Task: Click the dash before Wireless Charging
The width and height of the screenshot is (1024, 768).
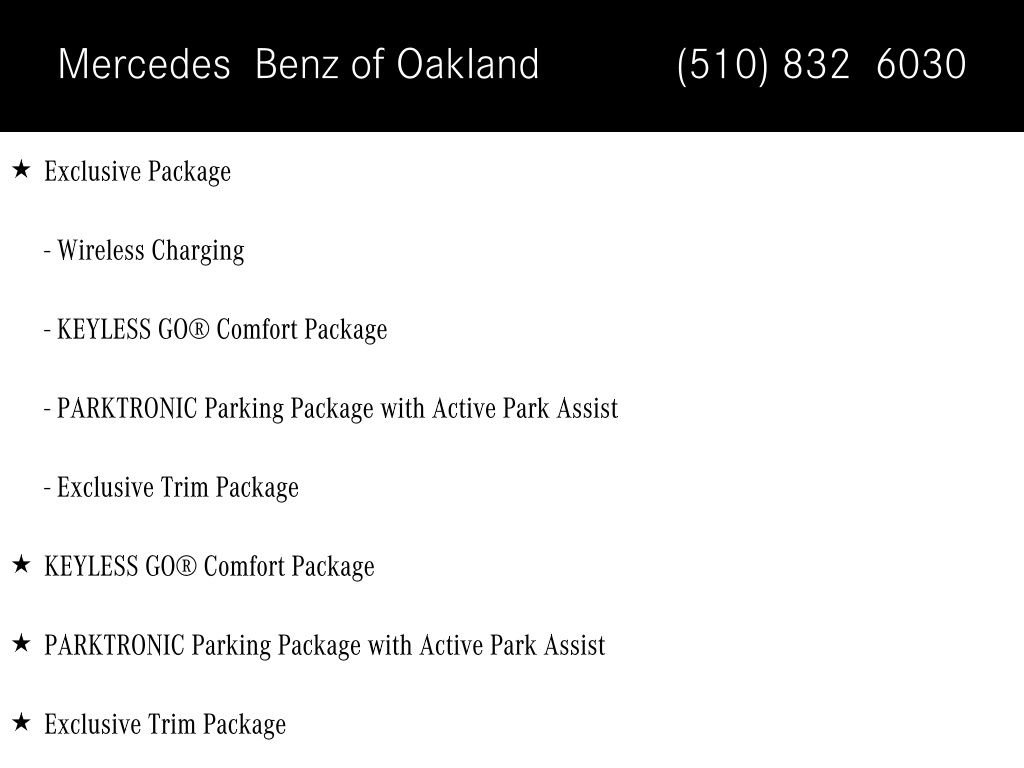Action: (48, 251)
